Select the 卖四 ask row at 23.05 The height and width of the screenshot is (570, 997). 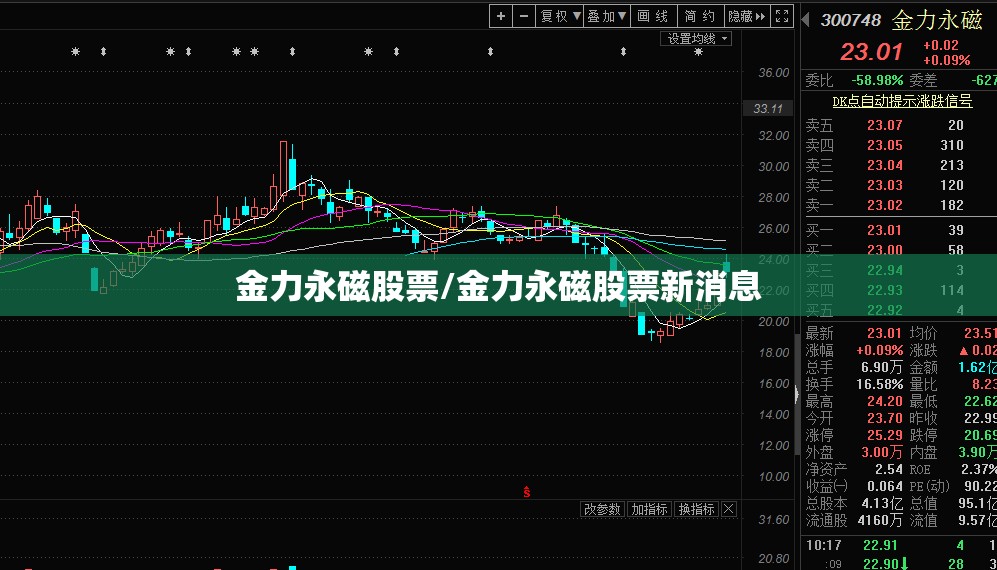pos(898,146)
